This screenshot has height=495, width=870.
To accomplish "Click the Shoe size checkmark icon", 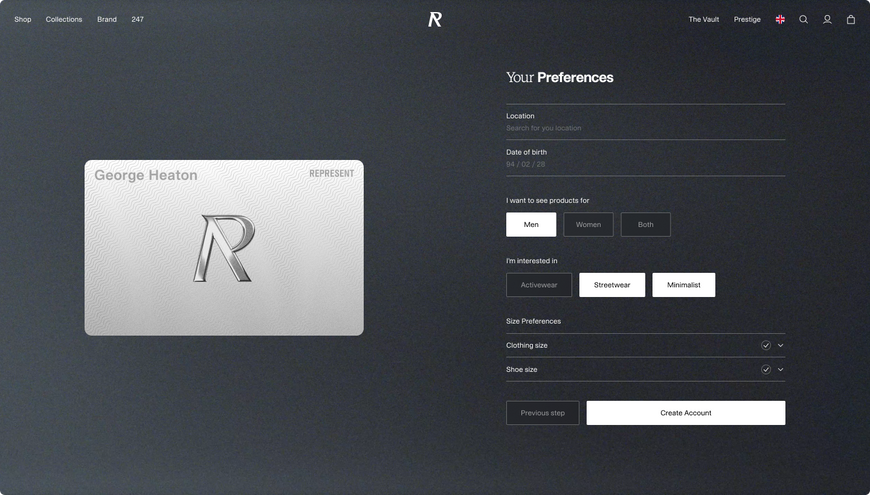I will click(766, 370).
